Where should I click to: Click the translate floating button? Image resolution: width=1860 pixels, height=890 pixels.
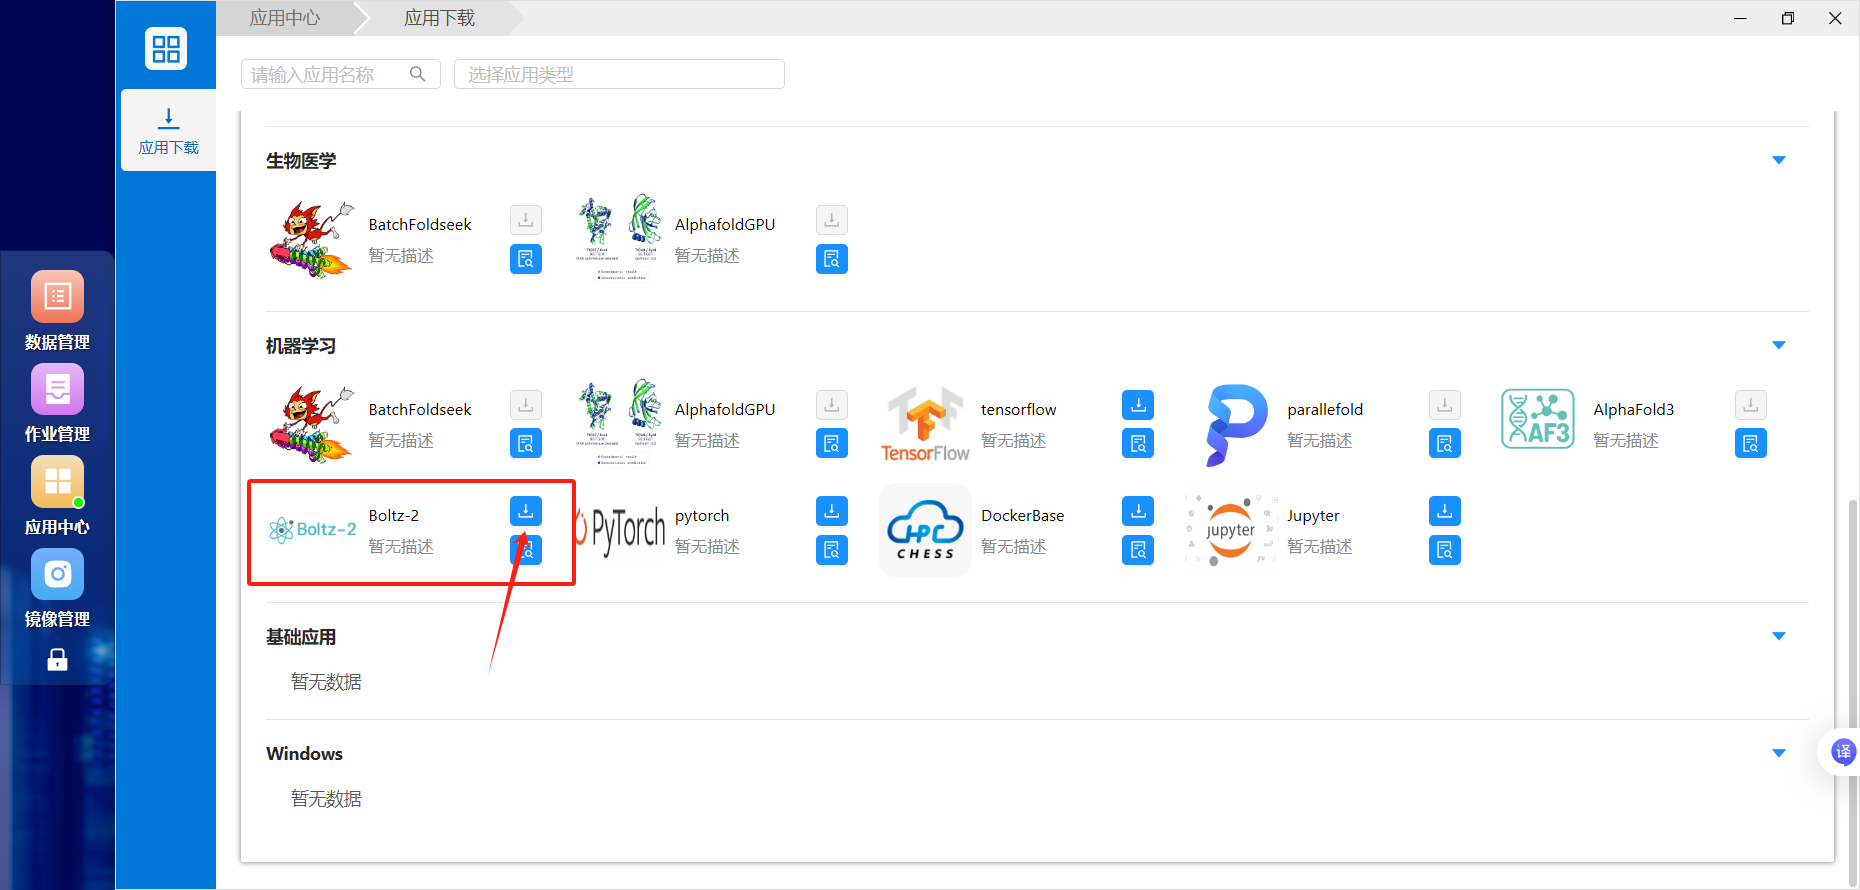pos(1842,751)
